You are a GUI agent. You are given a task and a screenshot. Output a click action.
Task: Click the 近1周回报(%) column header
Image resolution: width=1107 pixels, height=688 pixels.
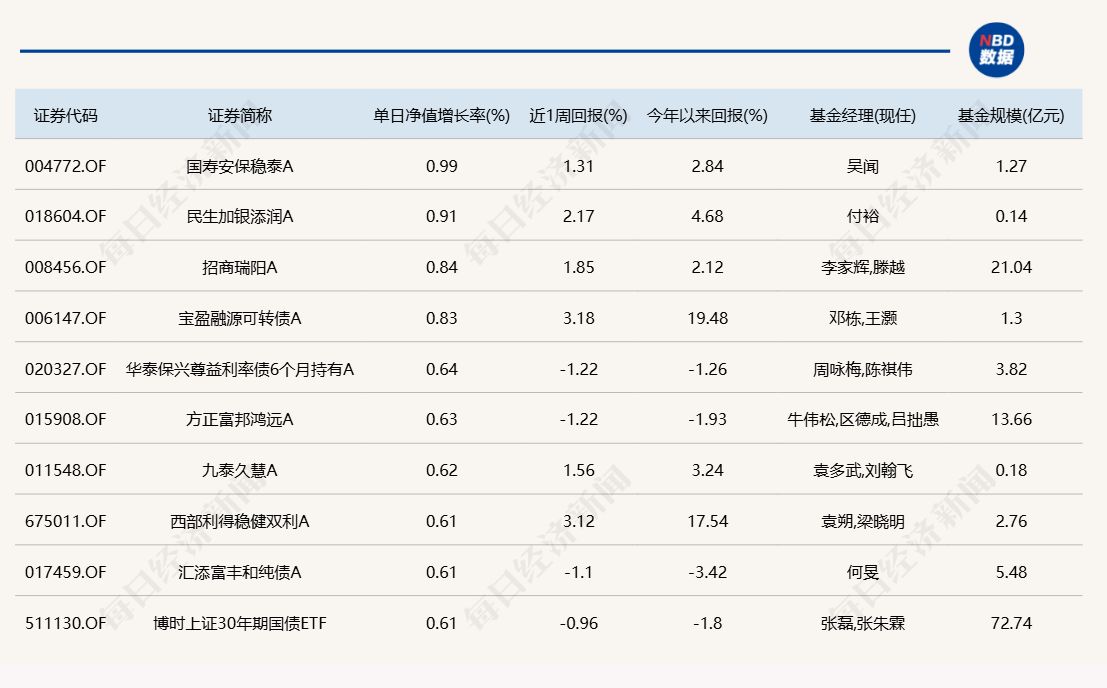[578, 115]
